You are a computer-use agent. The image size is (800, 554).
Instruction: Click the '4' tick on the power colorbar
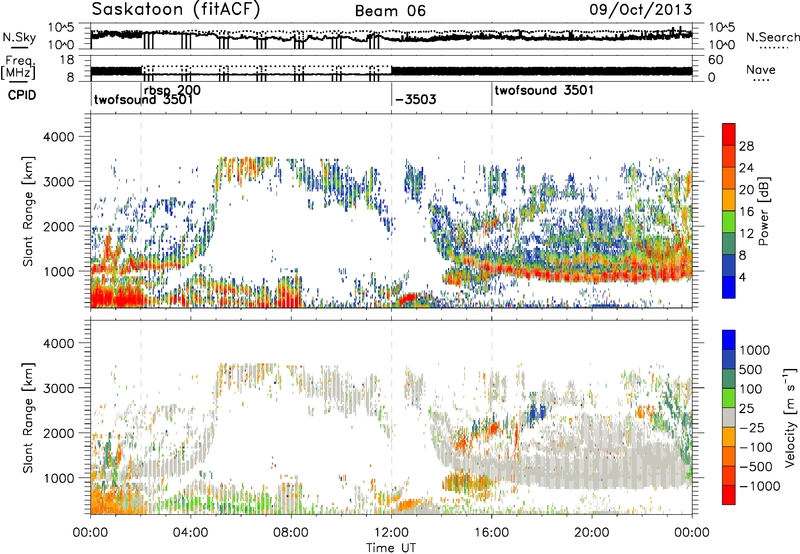(x=742, y=277)
